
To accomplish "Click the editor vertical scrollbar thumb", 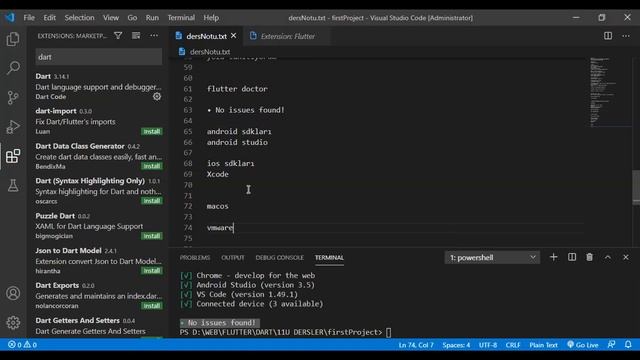I will pyautogui.click(x=636, y=187).
